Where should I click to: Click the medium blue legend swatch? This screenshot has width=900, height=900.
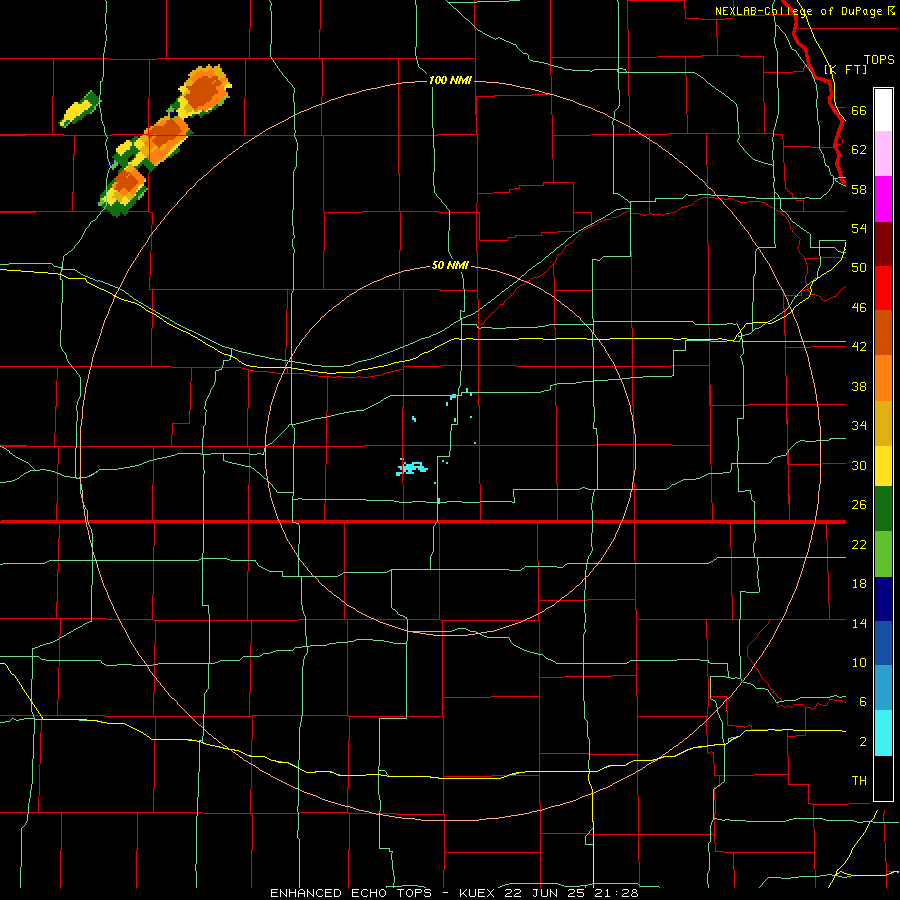coord(883,643)
